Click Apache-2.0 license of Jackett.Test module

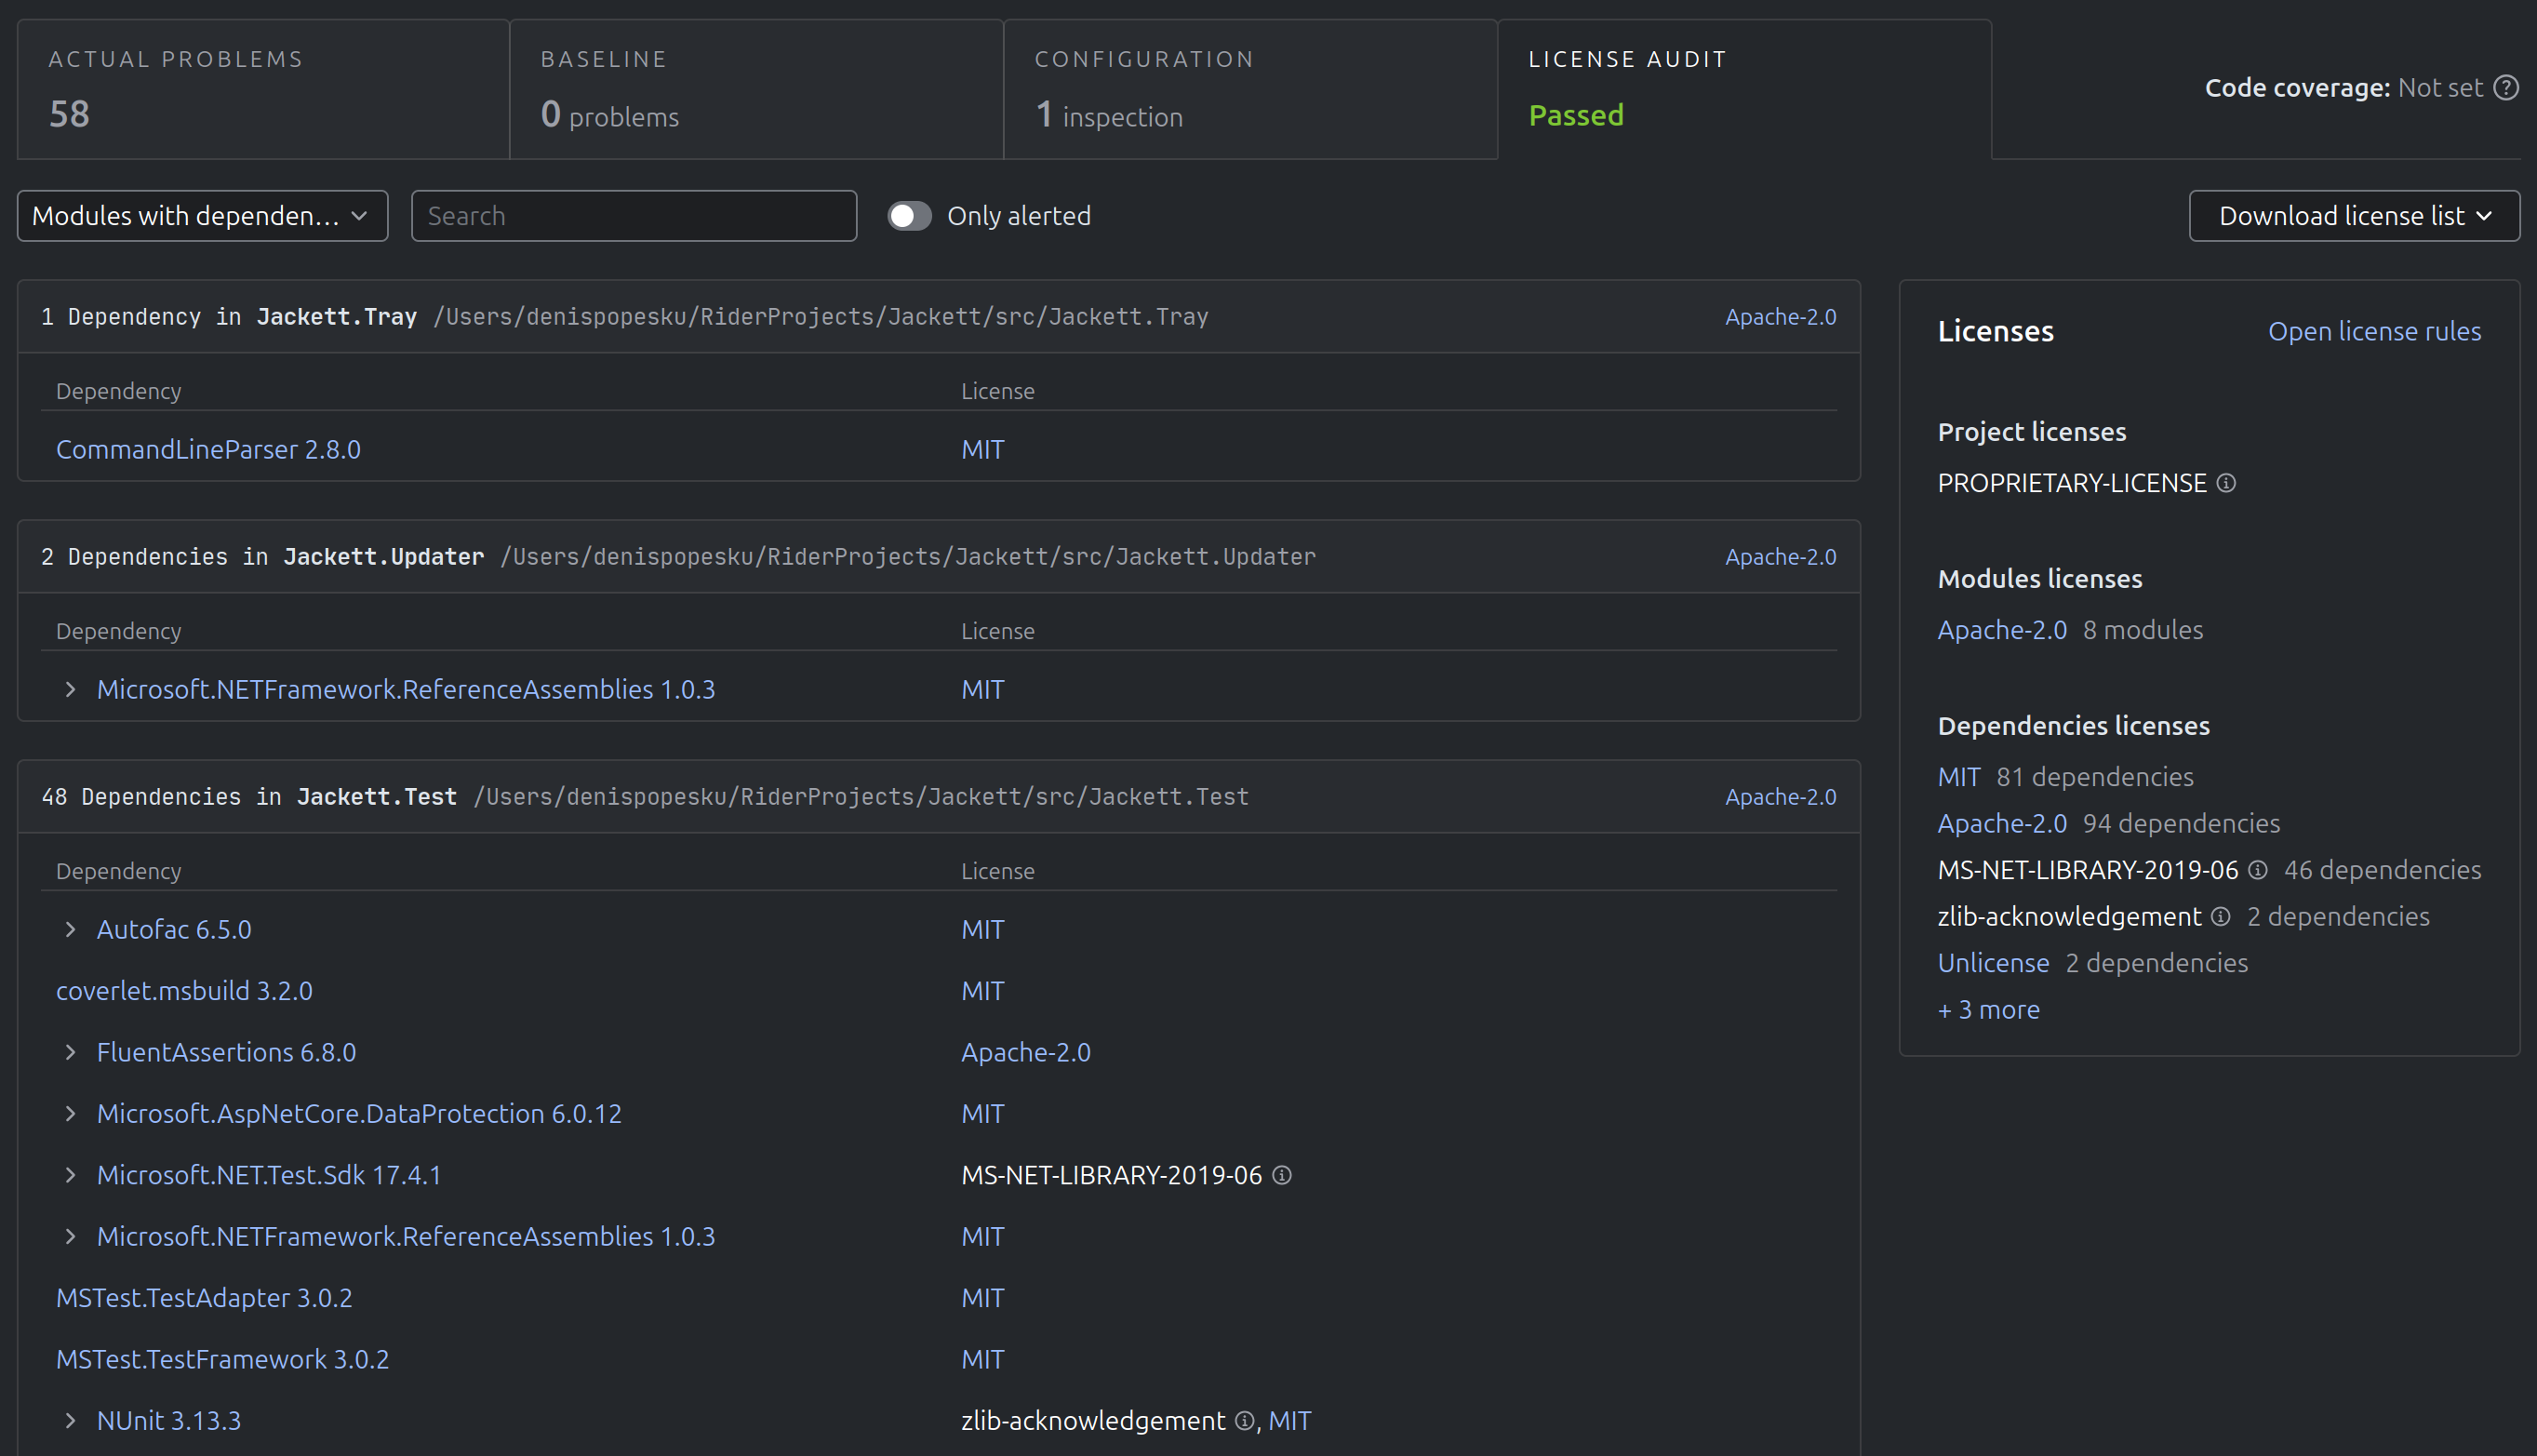tap(1780, 797)
